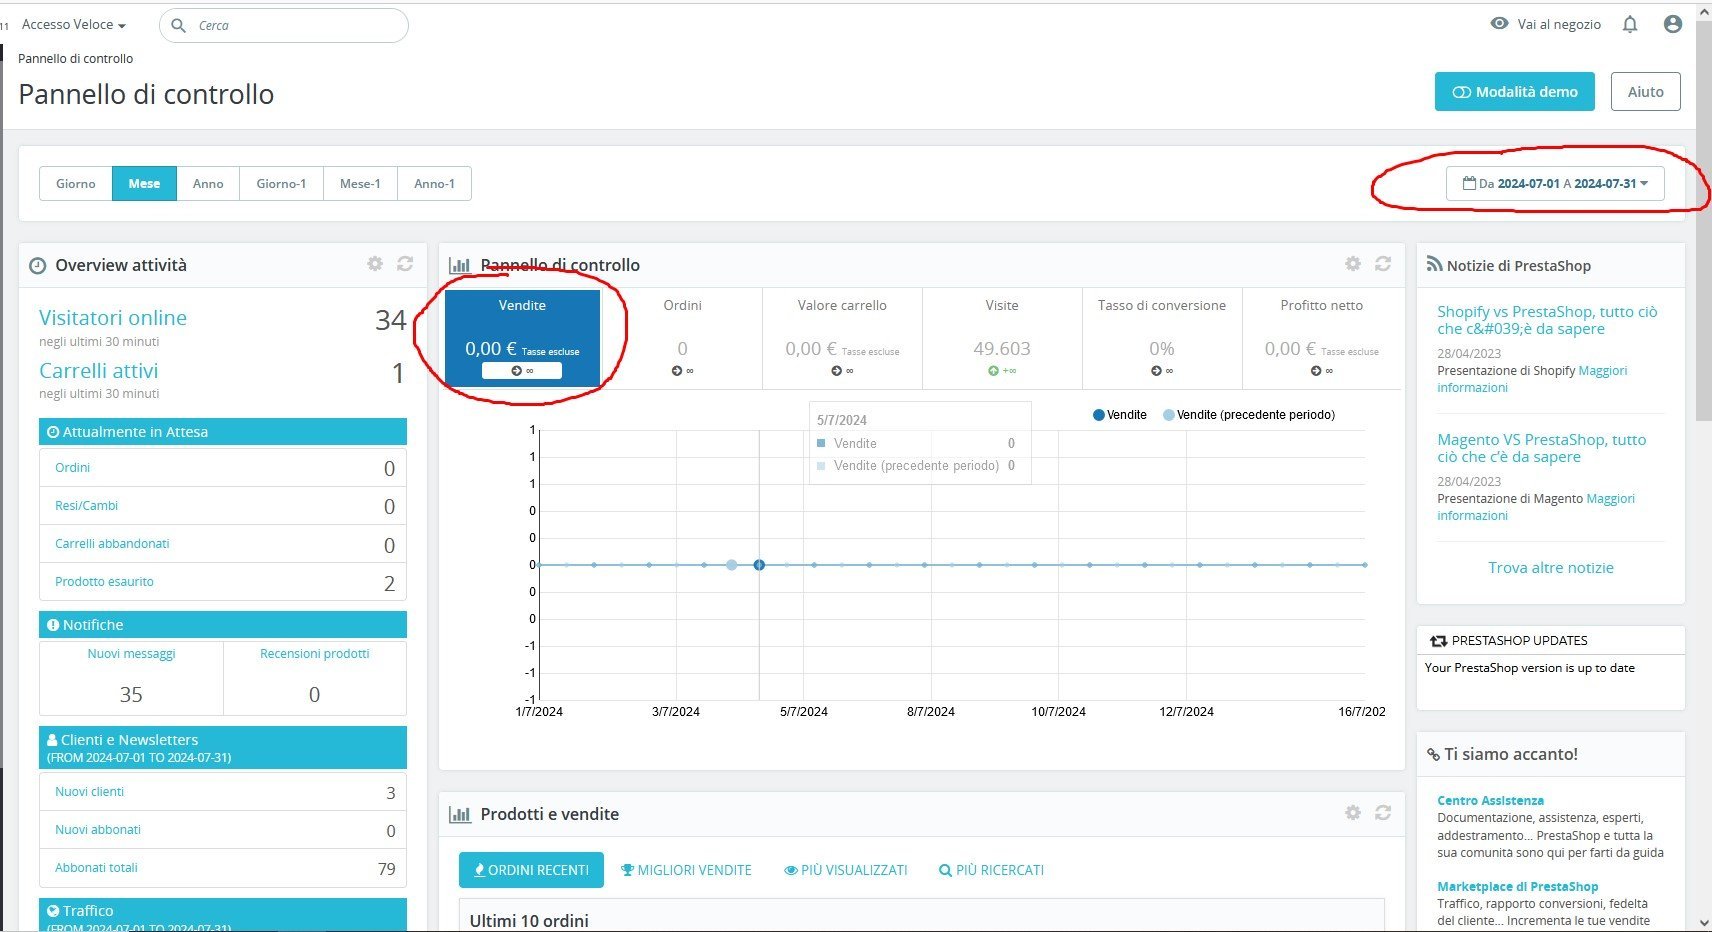Show the Visite chart tile
Screen dimensions: 1712x932
click(1002, 338)
